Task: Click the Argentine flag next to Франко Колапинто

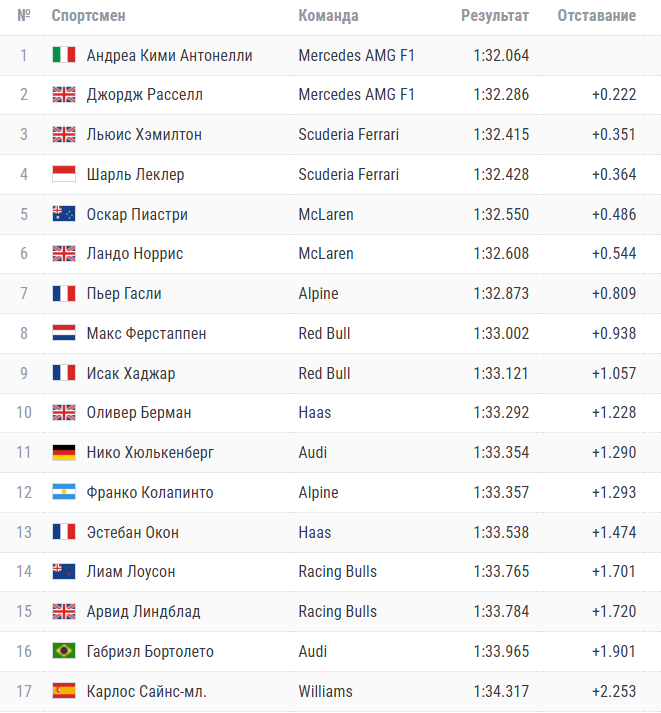Action: click(x=64, y=492)
